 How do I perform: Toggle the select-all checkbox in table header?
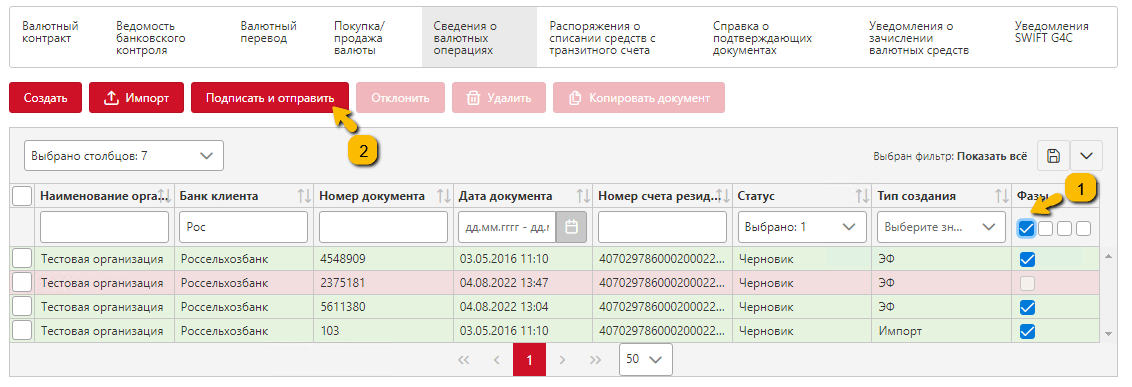click(x=22, y=196)
